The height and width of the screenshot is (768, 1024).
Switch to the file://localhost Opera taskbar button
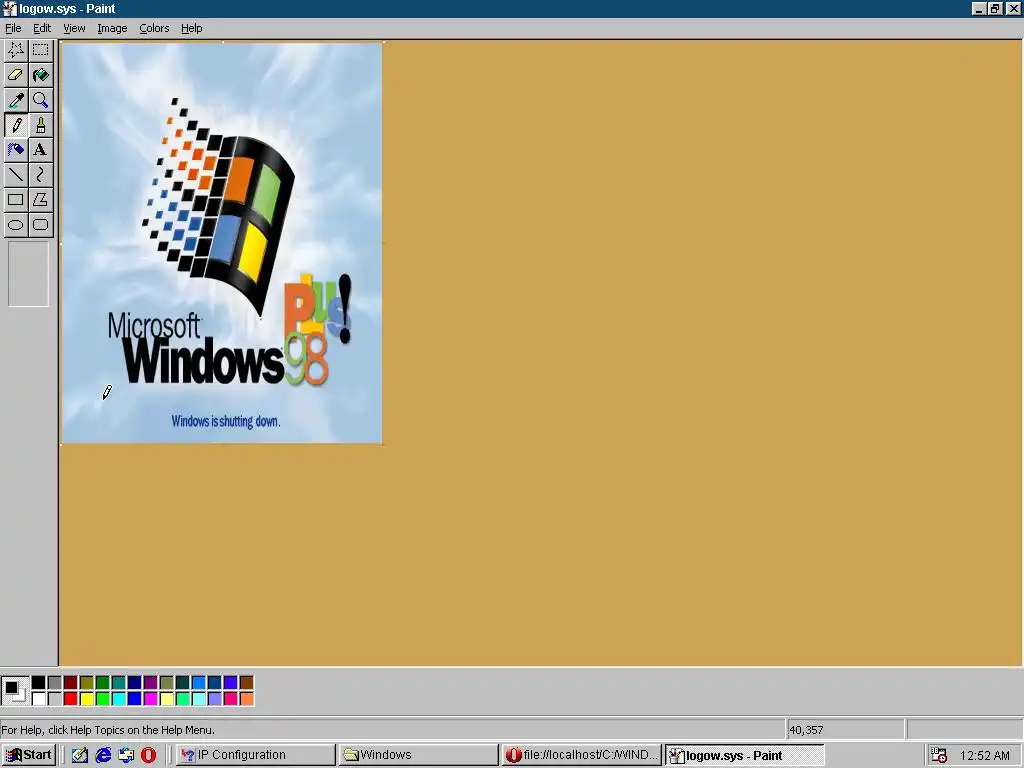coord(582,755)
